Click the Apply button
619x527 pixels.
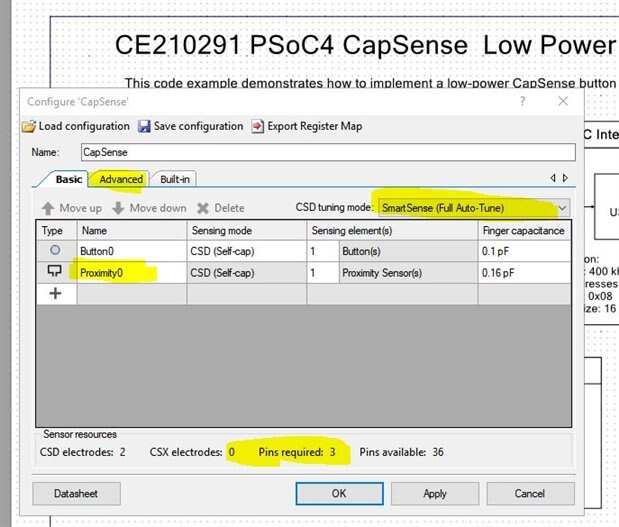click(435, 493)
